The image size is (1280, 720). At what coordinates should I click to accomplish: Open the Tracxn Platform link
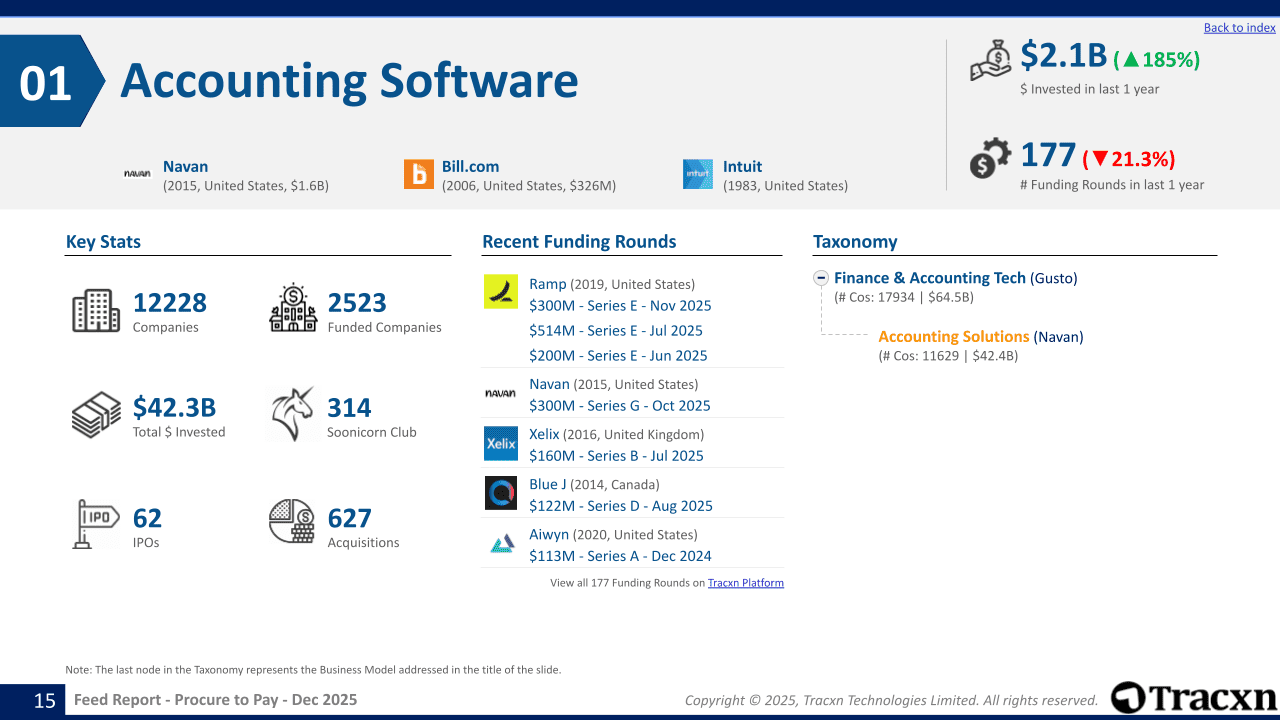745,583
